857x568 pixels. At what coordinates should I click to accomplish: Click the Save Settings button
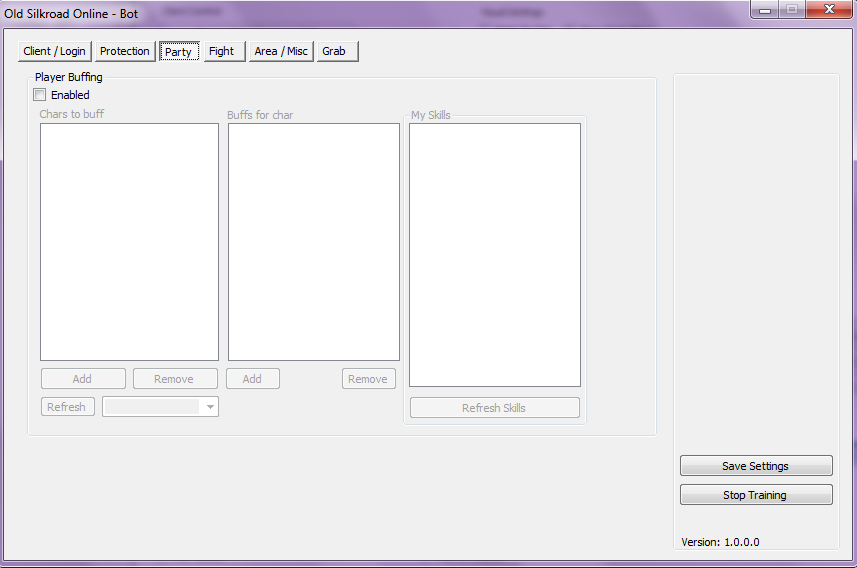click(756, 466)
